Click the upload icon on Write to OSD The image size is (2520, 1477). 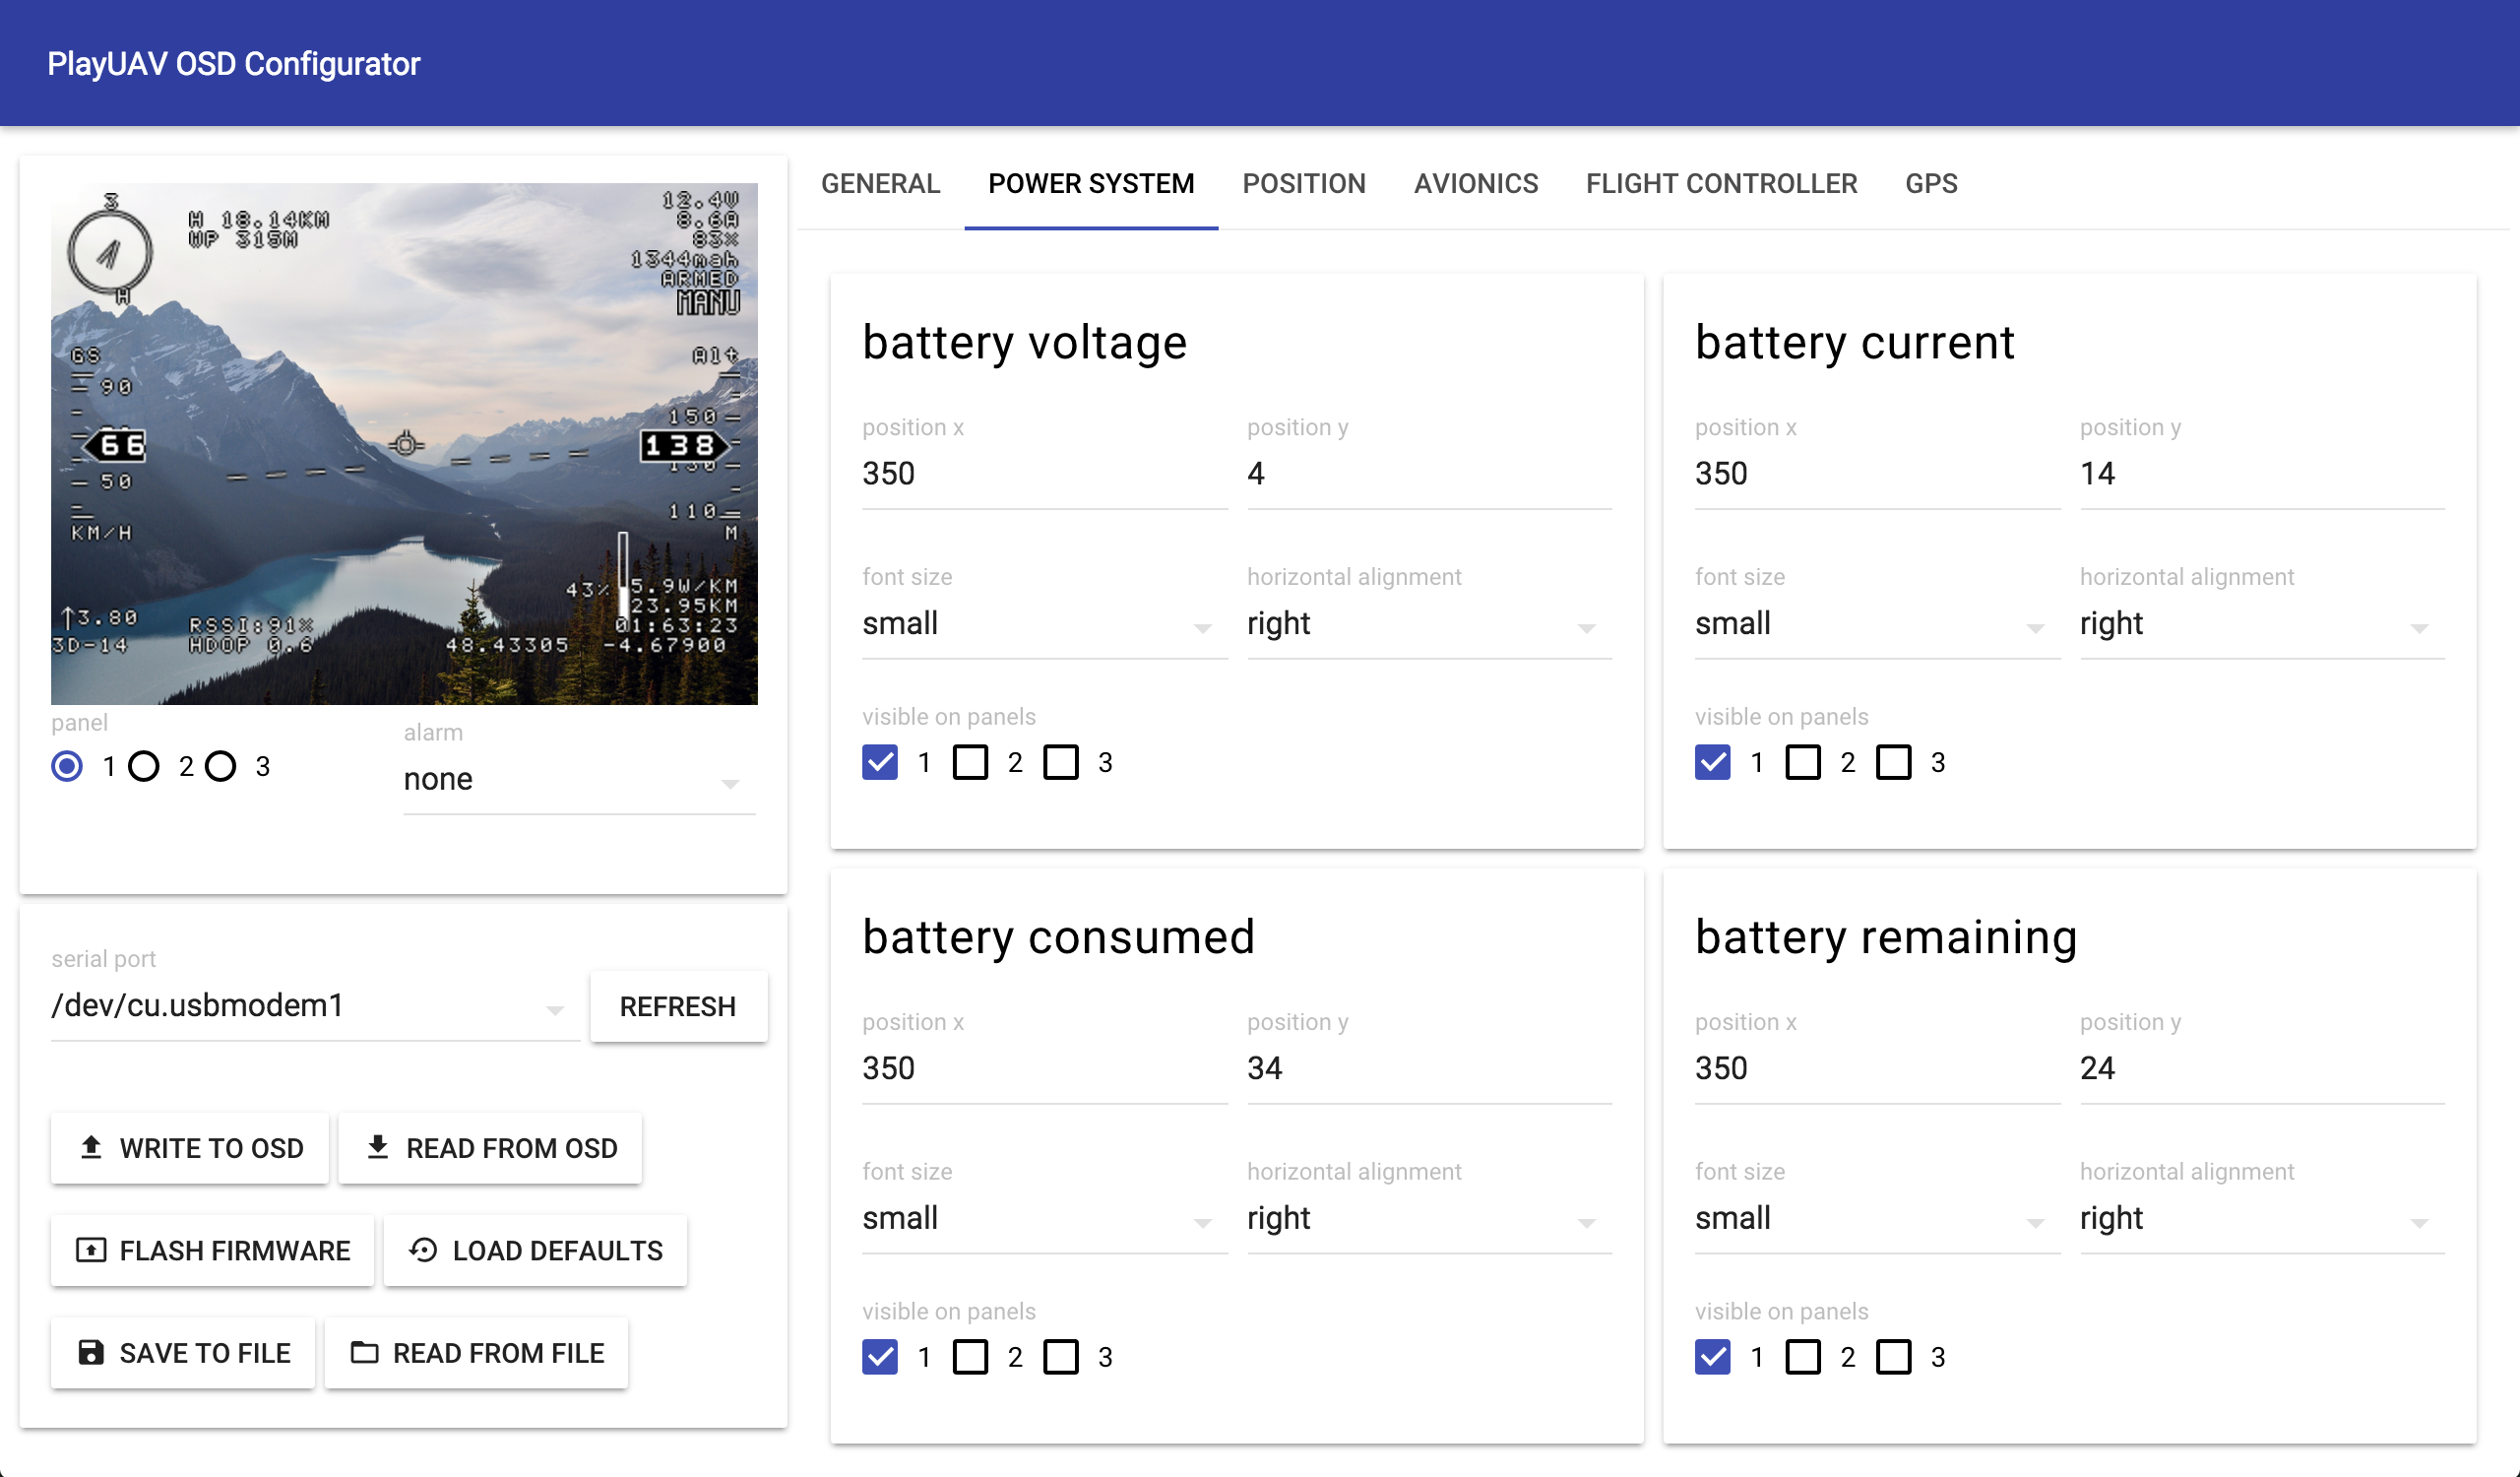tap(91, 1147)
